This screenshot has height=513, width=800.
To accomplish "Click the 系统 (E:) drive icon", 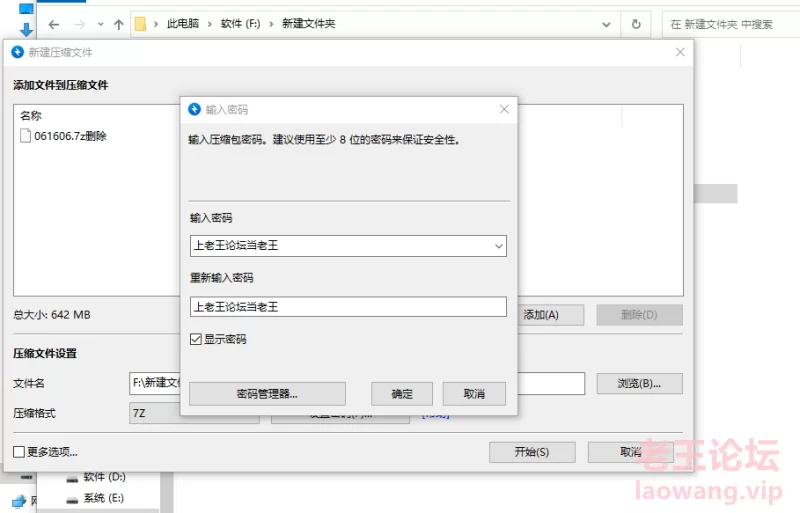I will (x=72, y=500).
